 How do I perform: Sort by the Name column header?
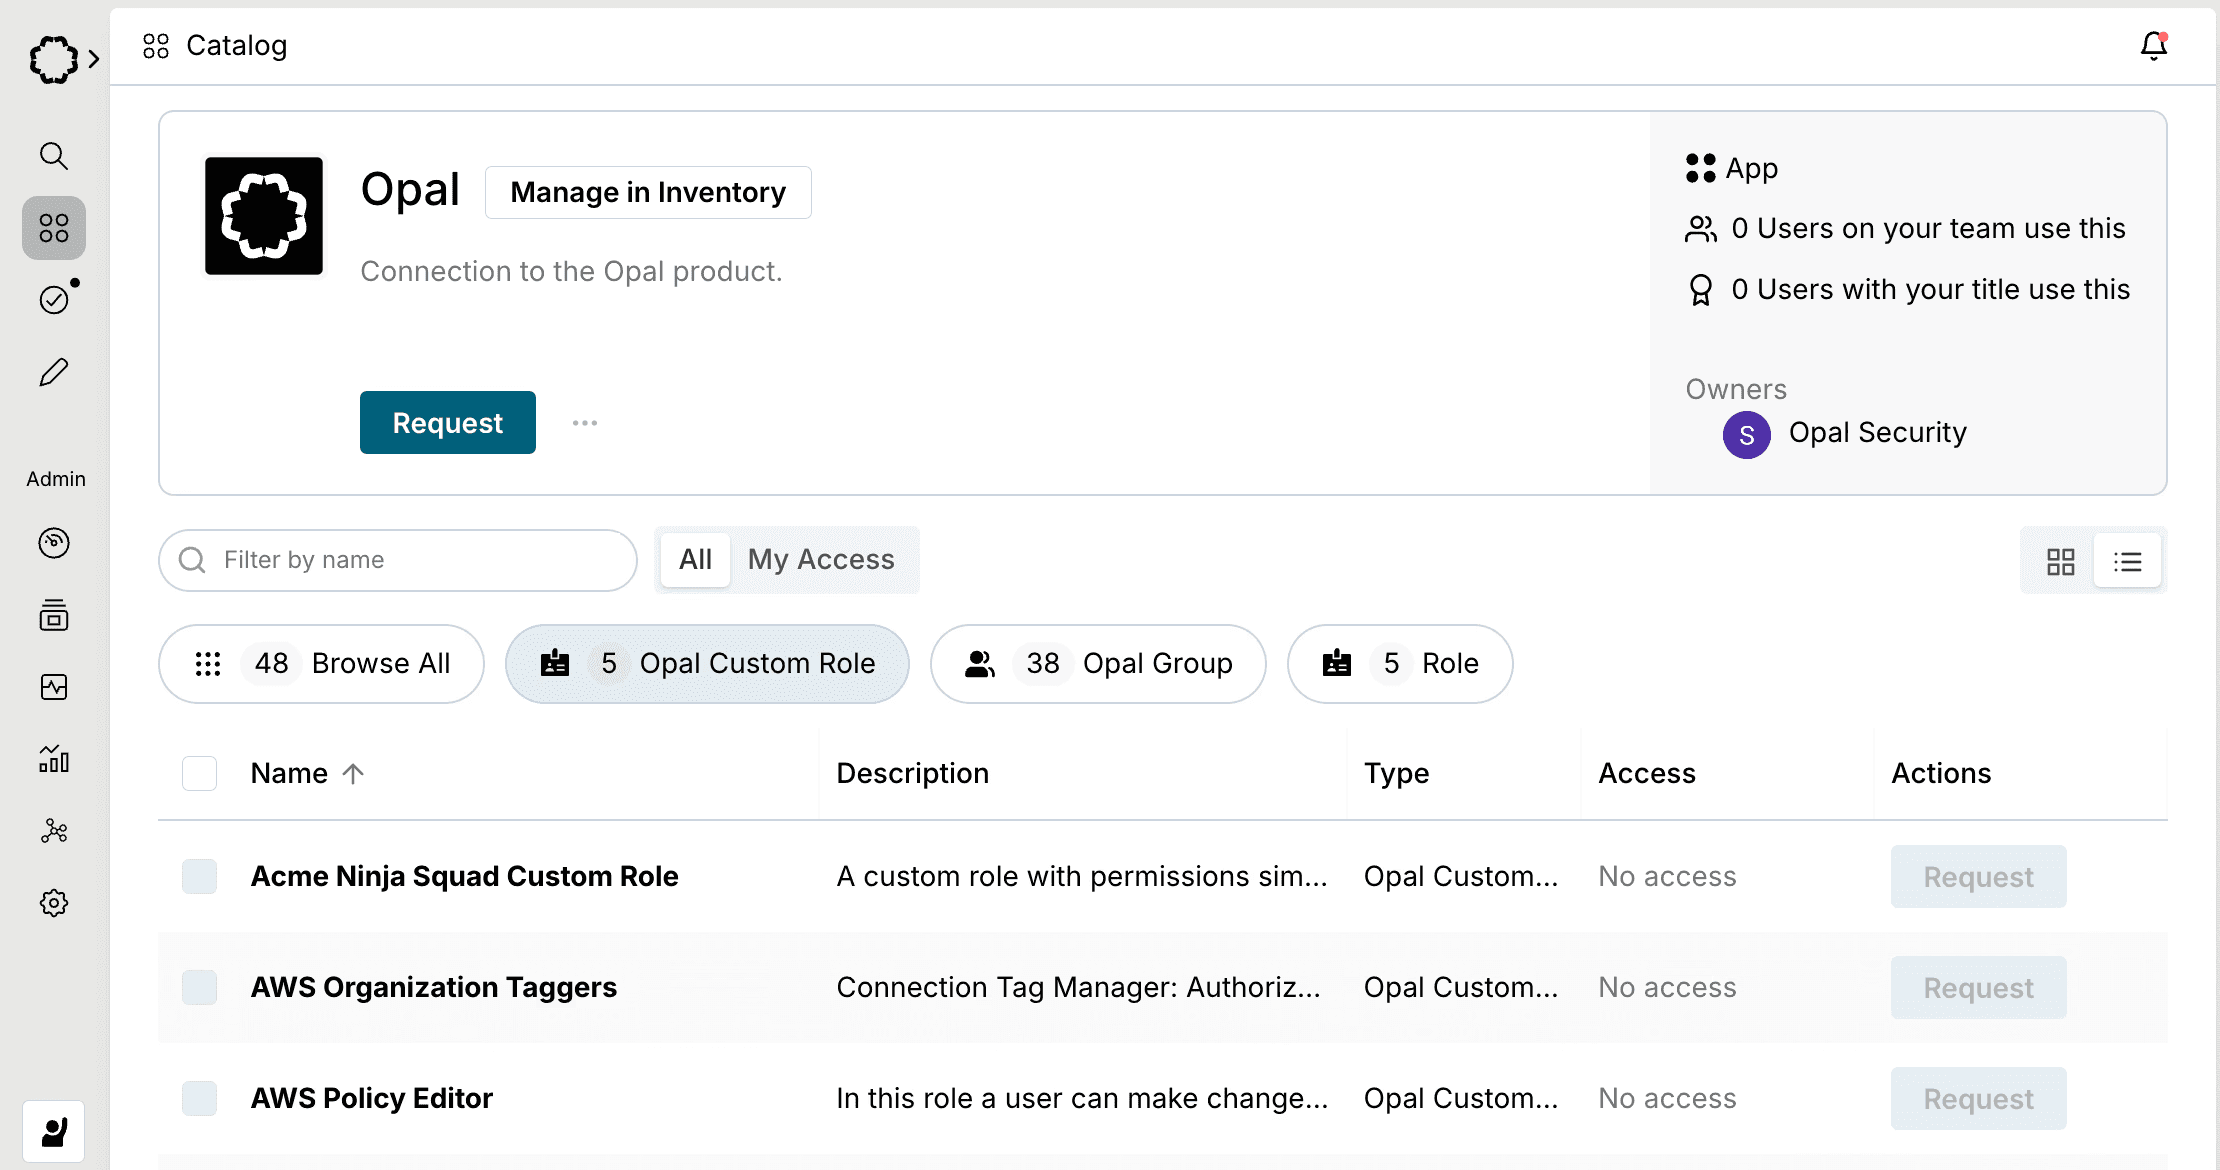(x=307, y=773)
